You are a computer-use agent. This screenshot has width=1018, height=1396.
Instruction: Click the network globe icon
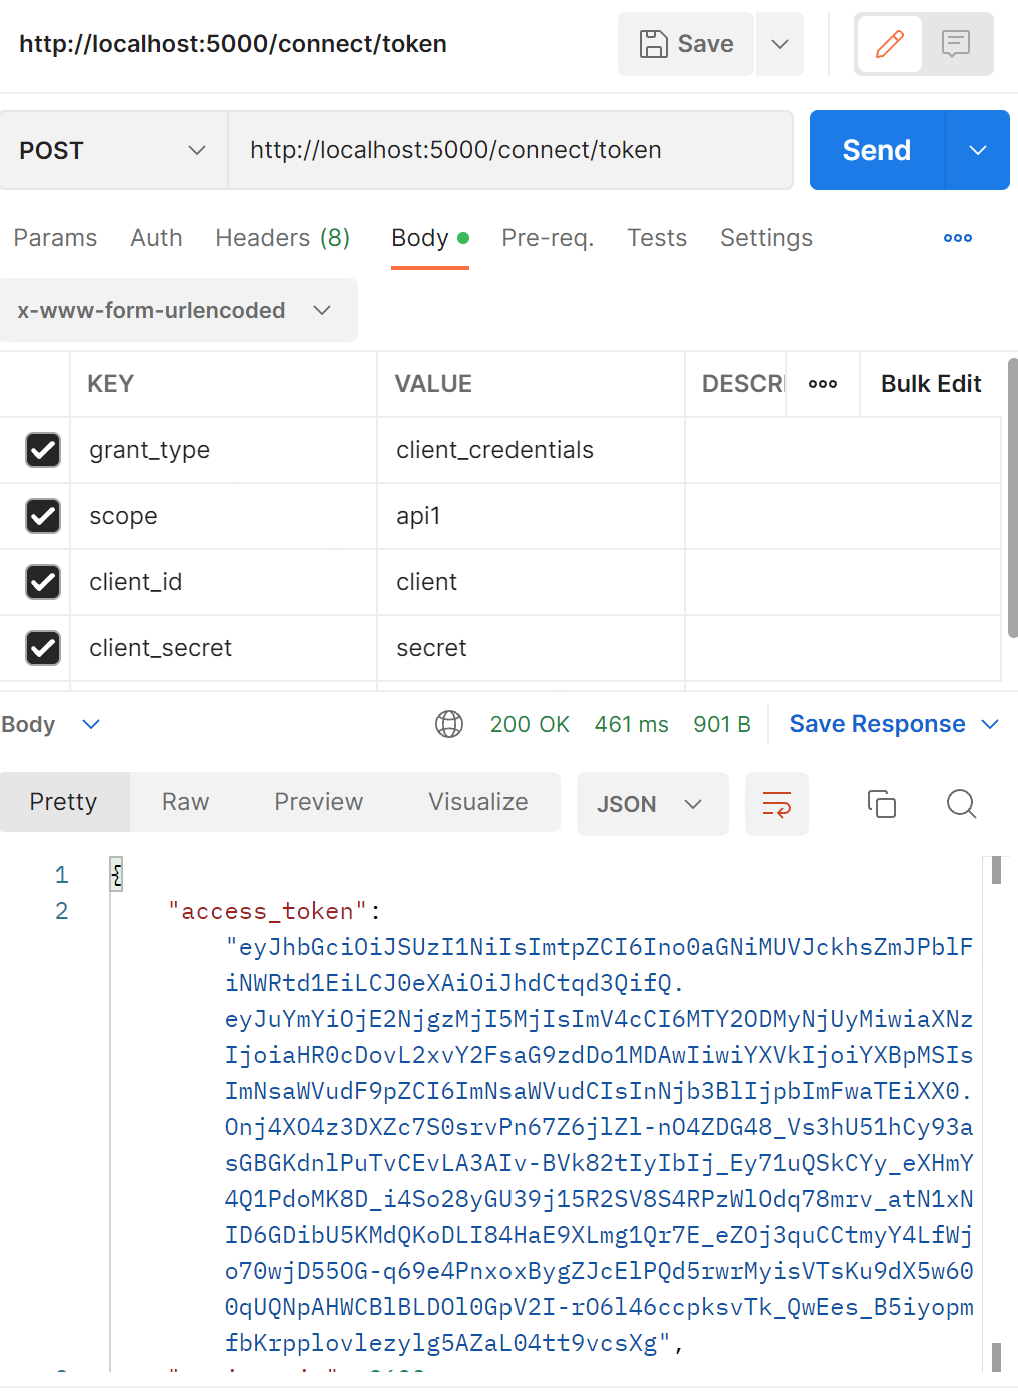click(x=449, y=724)
